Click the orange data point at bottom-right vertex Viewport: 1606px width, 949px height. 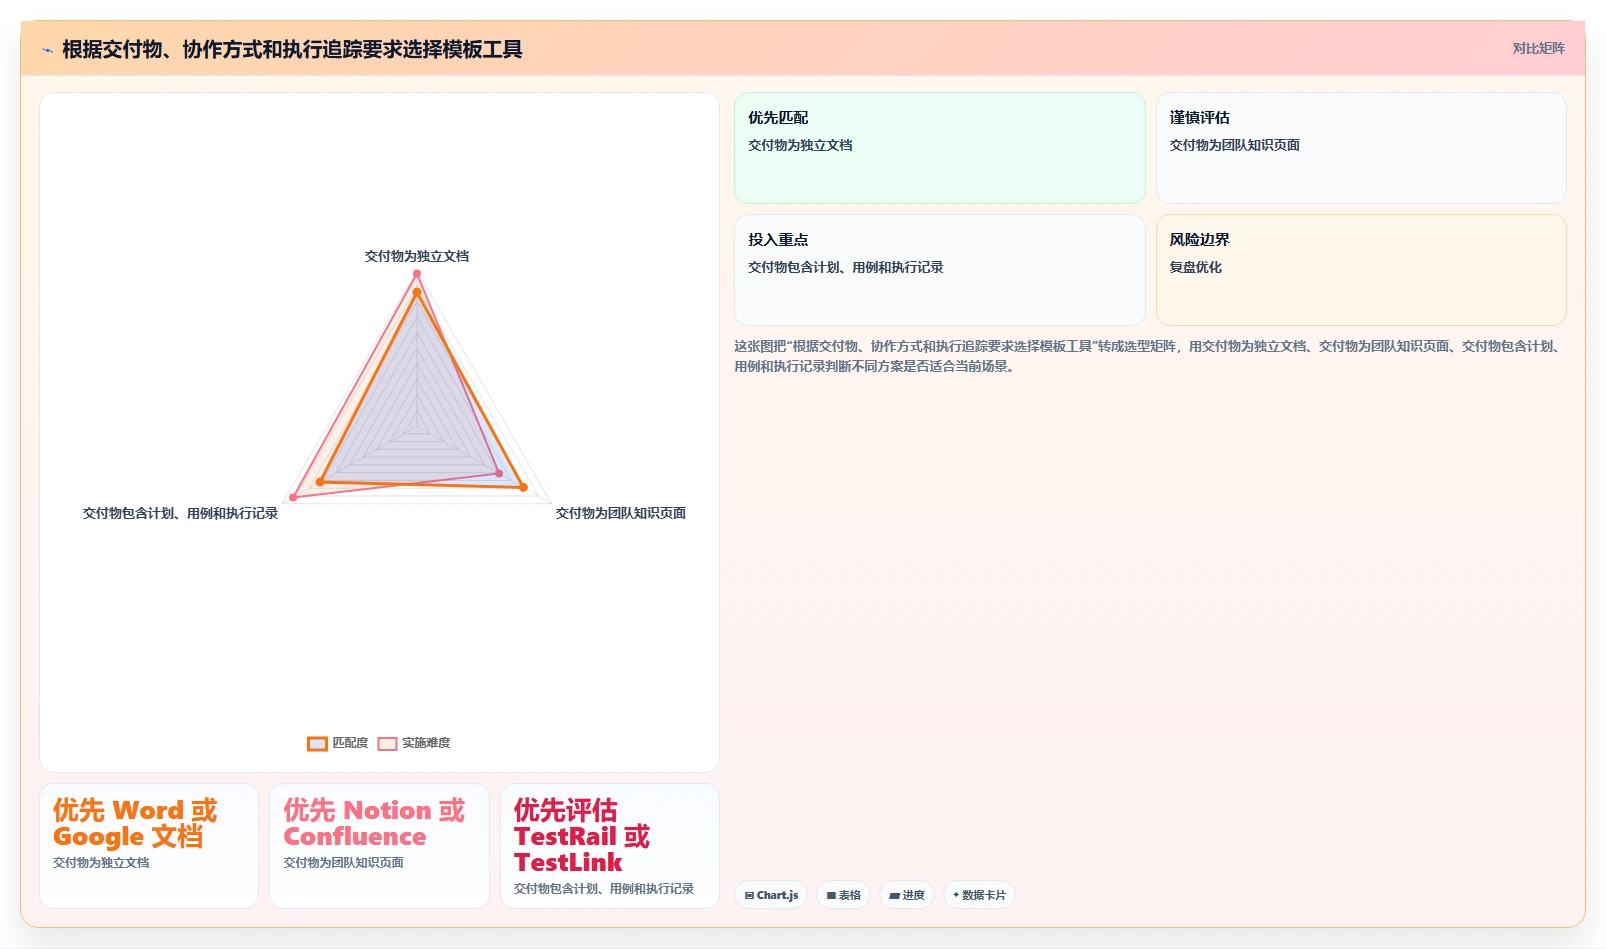[523, 487]
